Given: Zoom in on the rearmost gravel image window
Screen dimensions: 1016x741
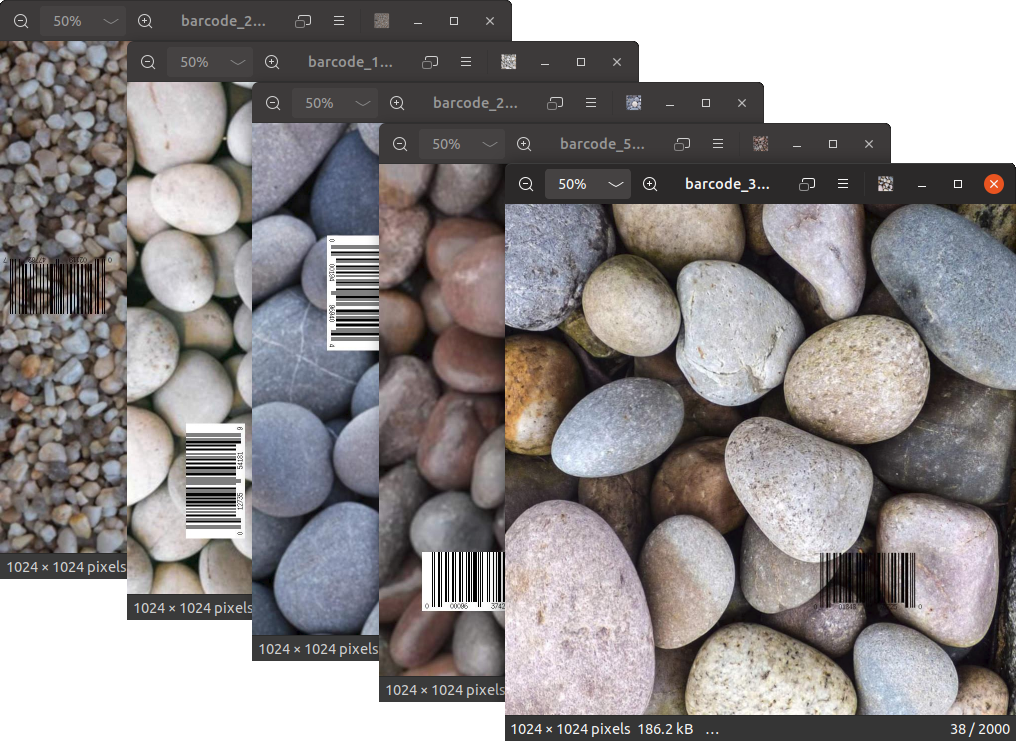Looking at the screenshot, I should pyautogui.click(x=145, y=21).
